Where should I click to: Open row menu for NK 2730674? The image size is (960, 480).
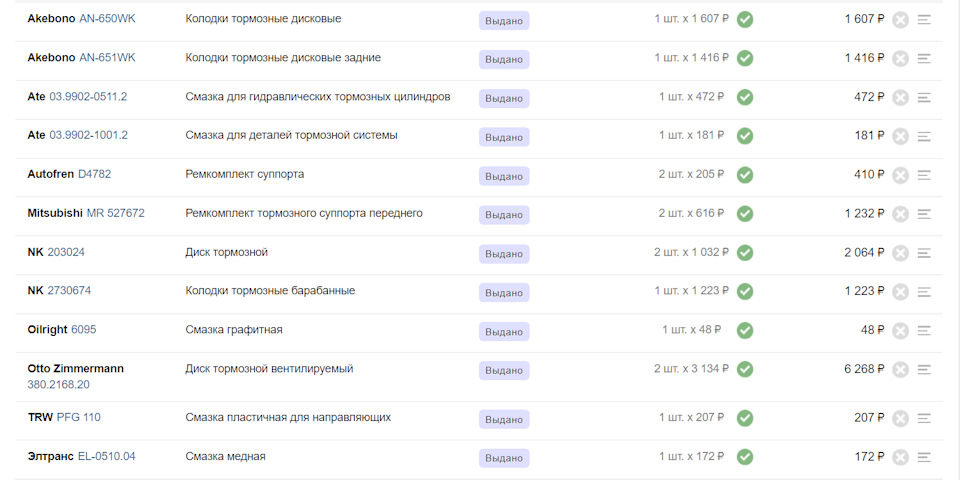click(x=924, y=291)
